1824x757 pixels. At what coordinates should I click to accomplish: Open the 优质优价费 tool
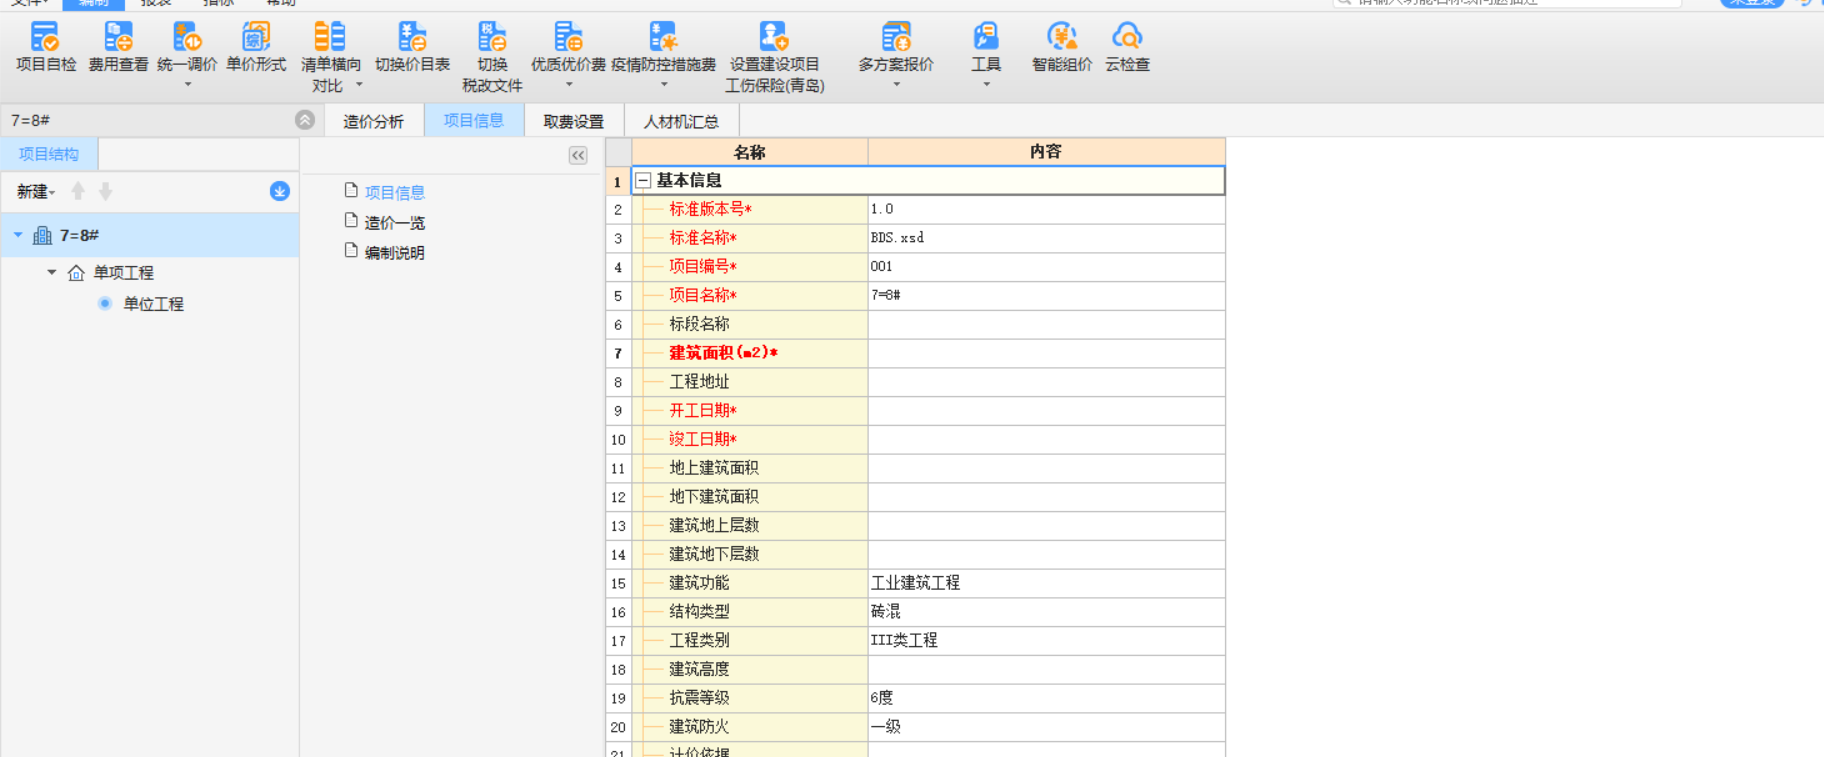click(568, 47)
